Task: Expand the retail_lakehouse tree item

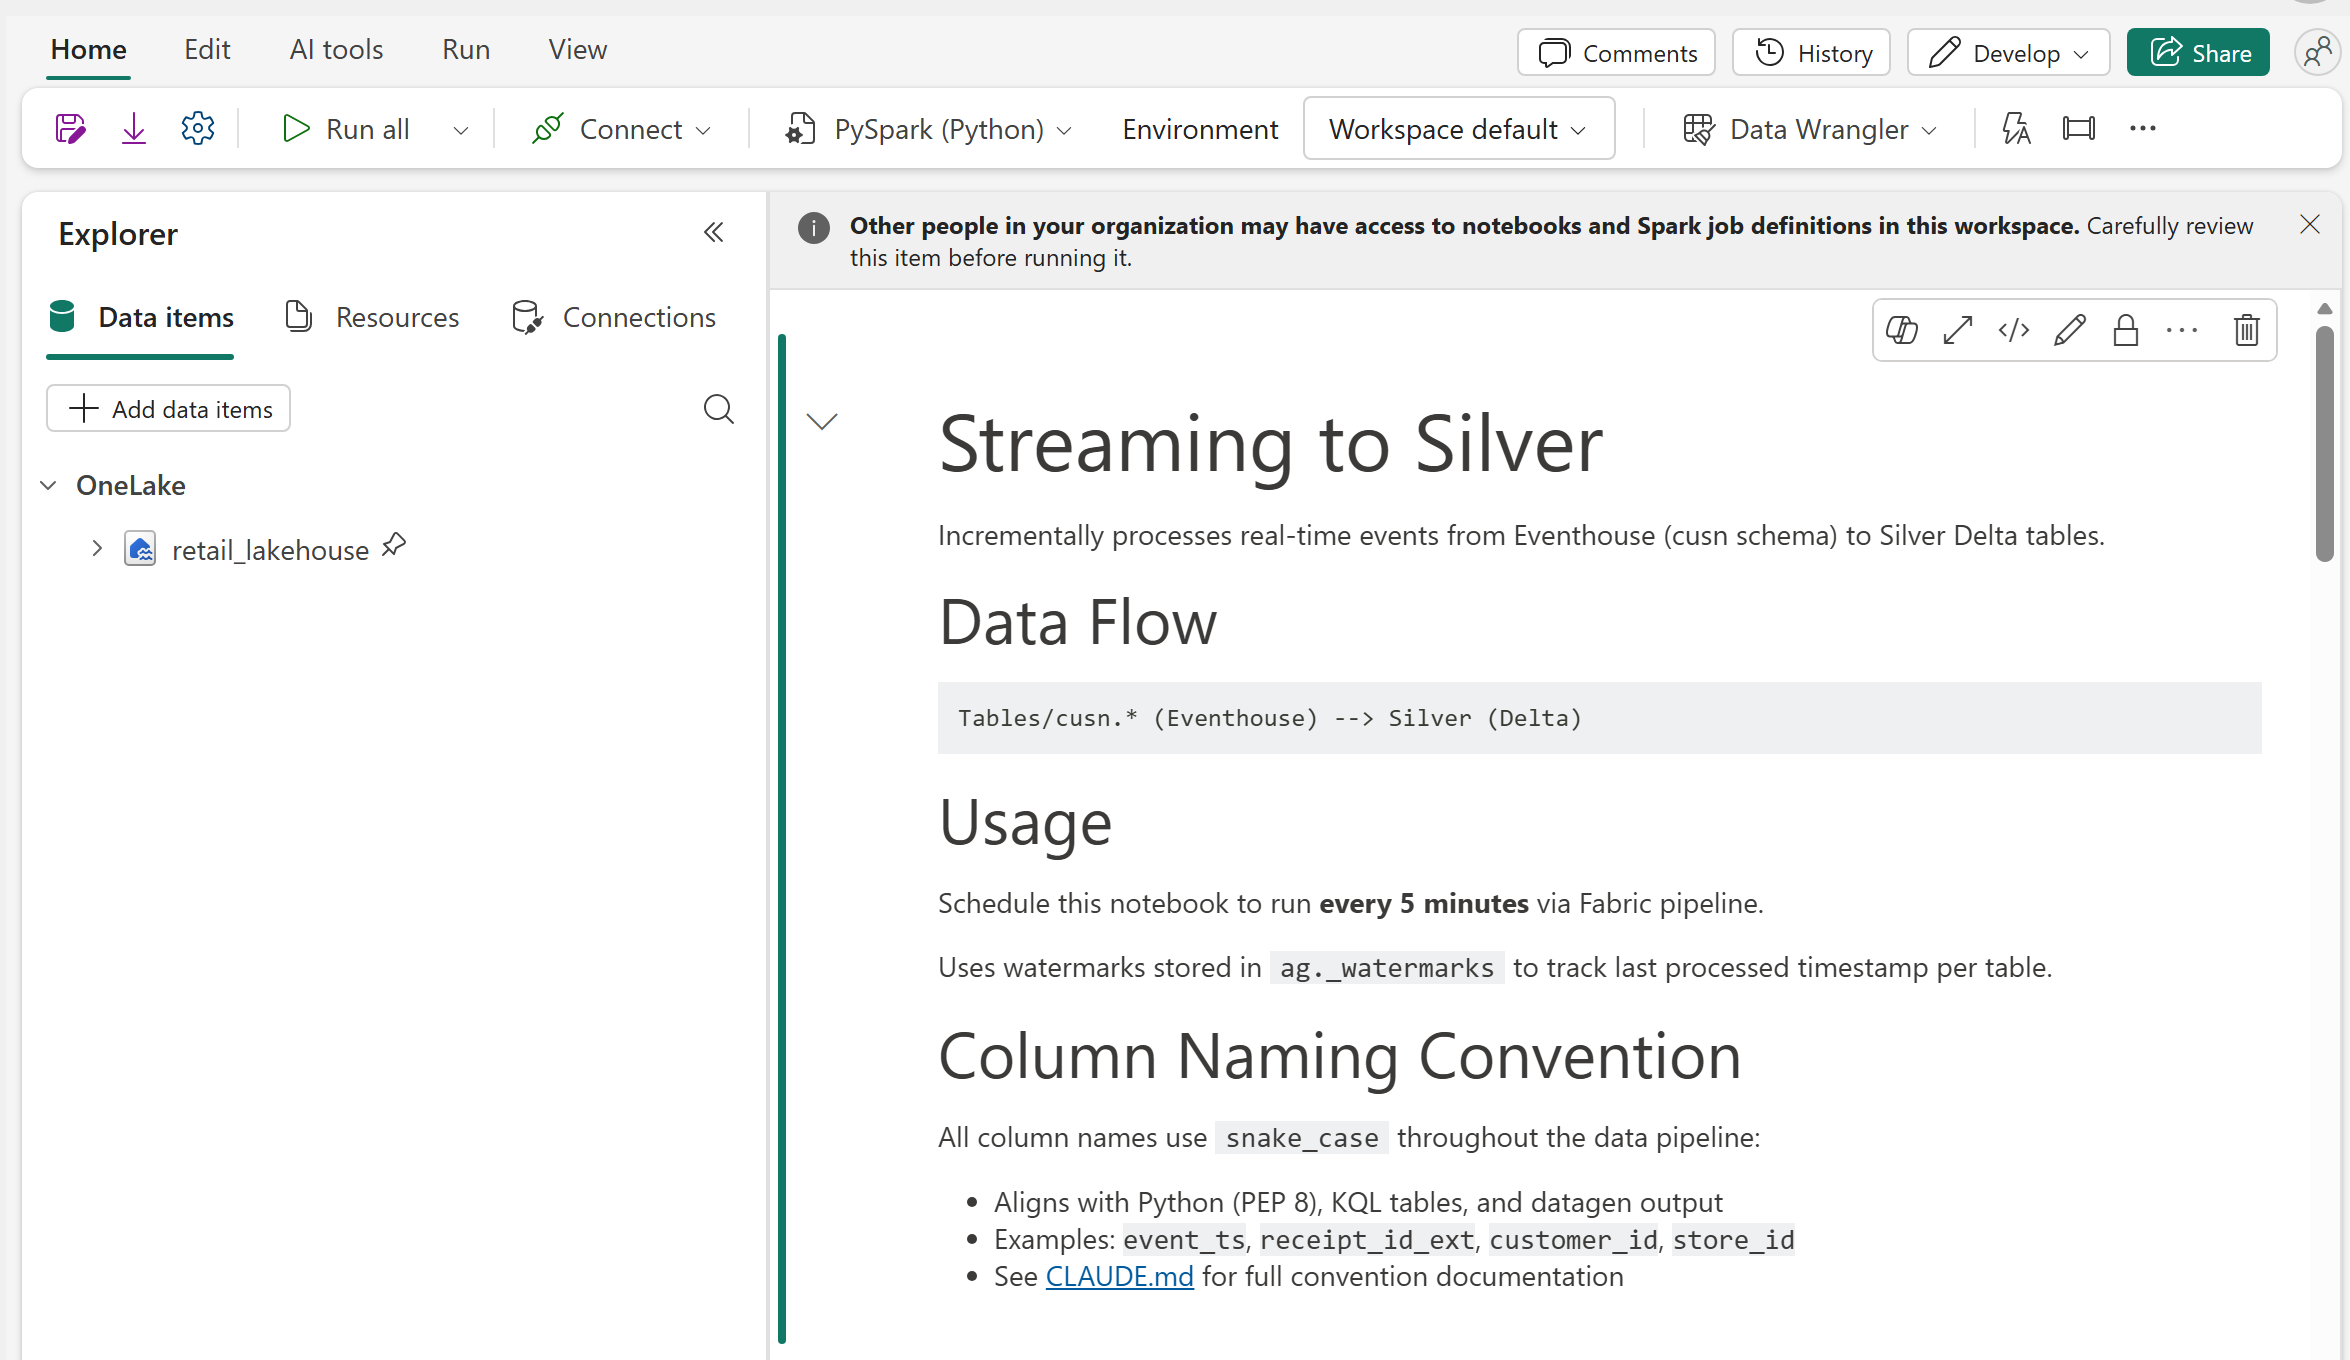Action: (97, 549)
